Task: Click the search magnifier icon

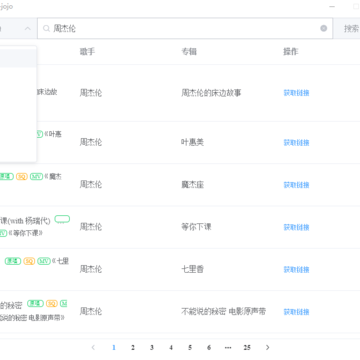Action: [46, 28]
